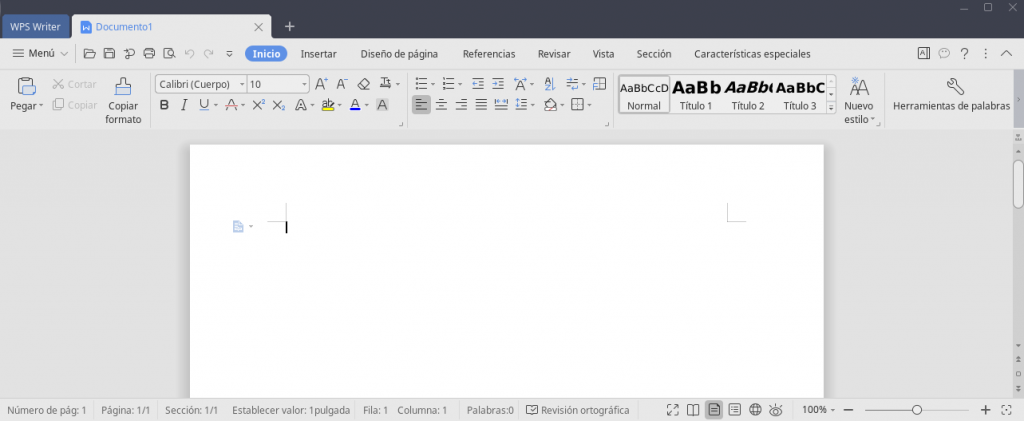
Task: Open the Menú button
Action: click(x=40, y=54)
